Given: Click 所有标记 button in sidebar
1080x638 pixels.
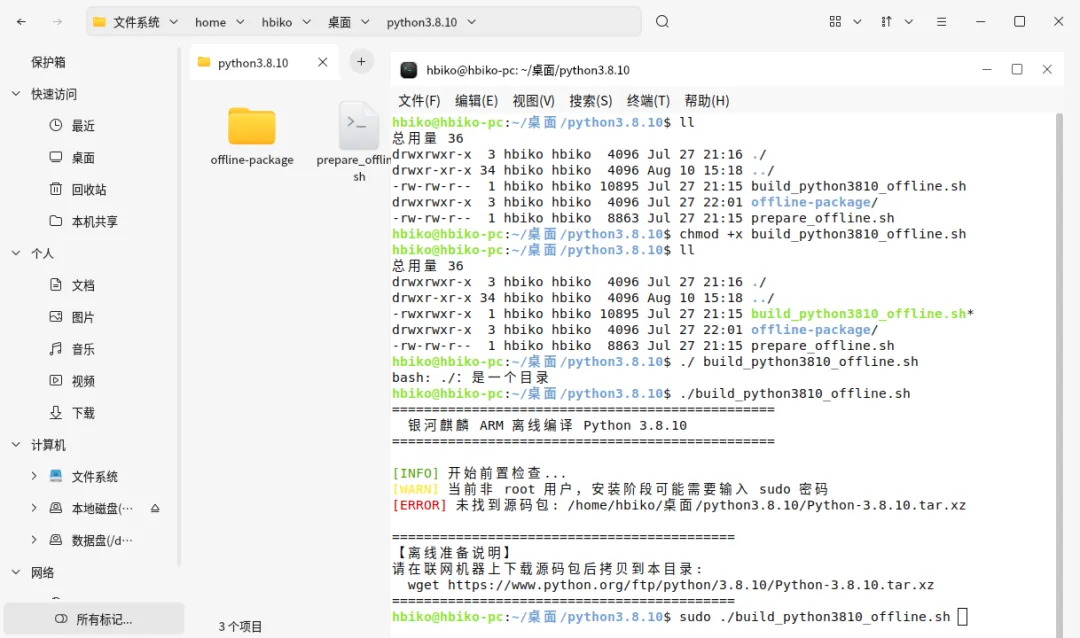Looking at the screenshot, I should [94, 619].
